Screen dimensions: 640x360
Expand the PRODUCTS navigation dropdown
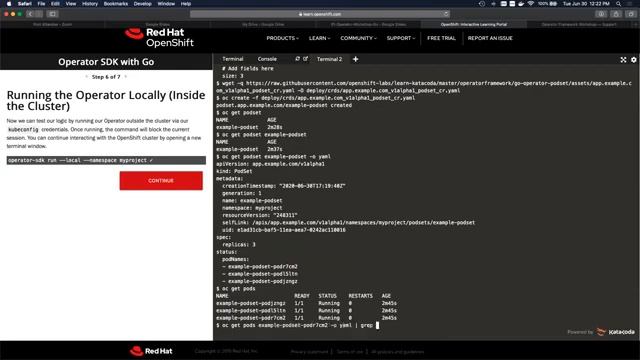click(282, 38)
